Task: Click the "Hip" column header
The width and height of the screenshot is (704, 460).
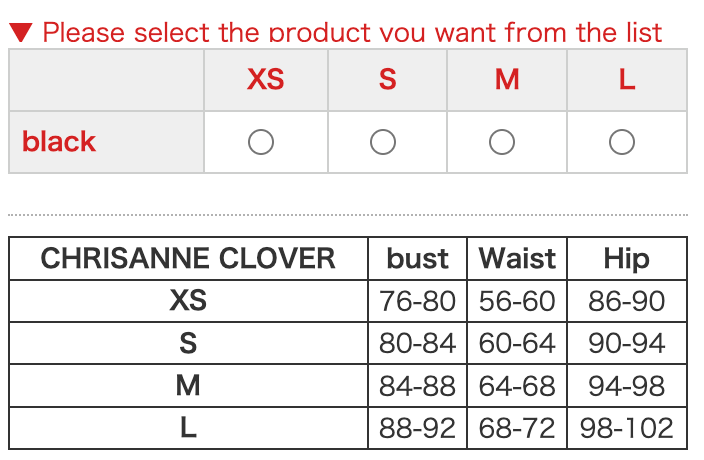Action: pos(627,259)
